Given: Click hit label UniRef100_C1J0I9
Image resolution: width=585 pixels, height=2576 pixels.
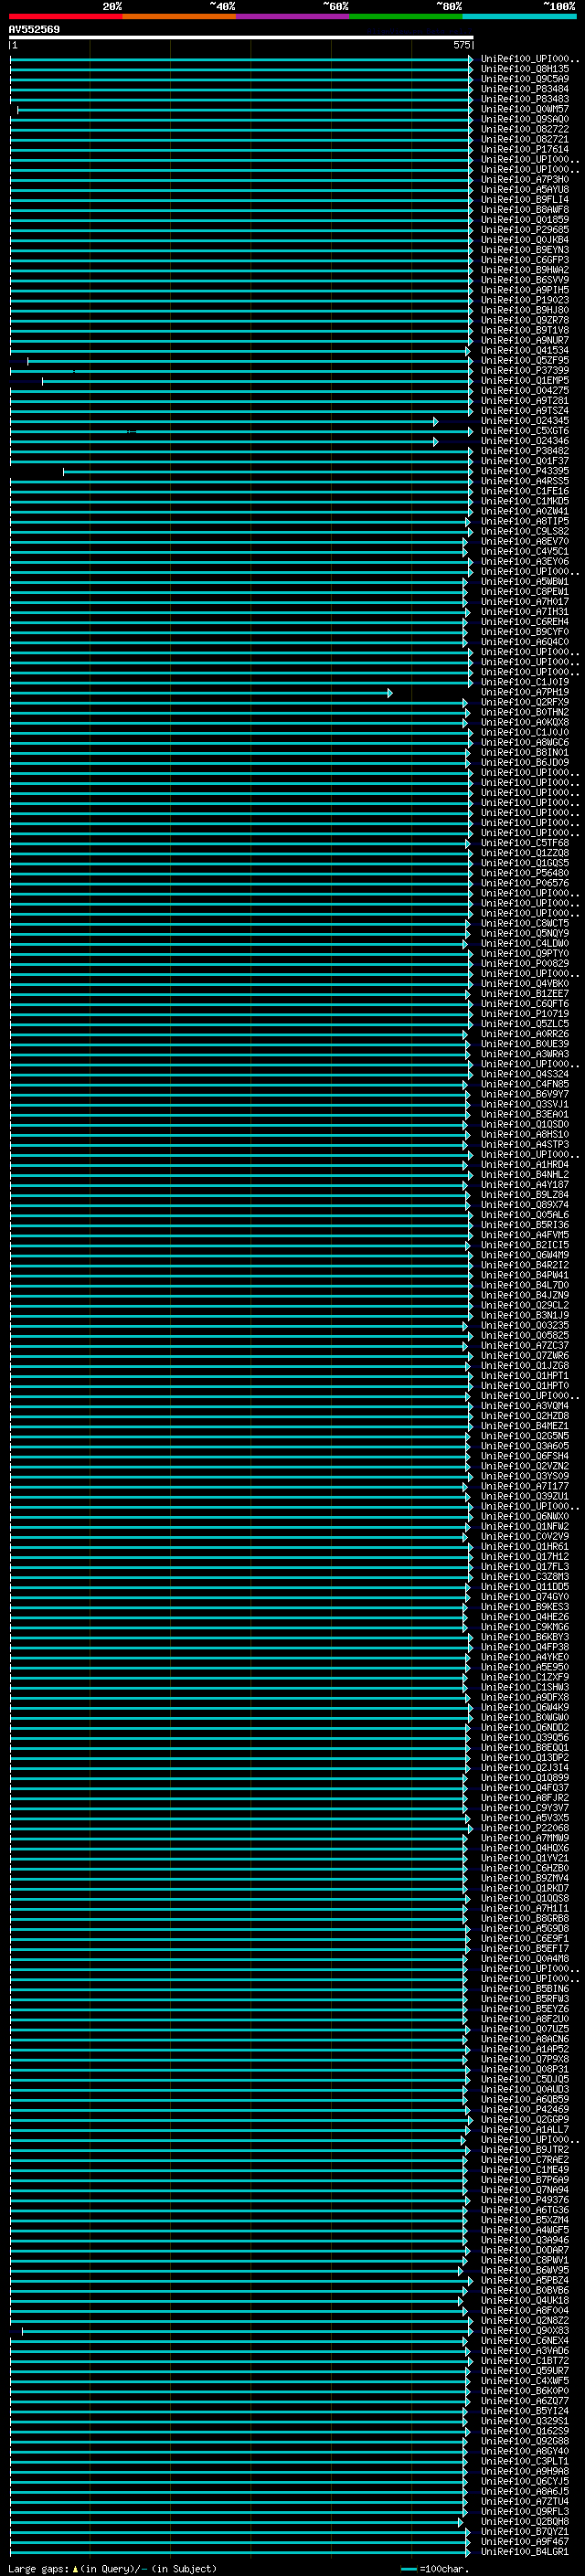Looking at the screenshot, I should pos(525,683).
